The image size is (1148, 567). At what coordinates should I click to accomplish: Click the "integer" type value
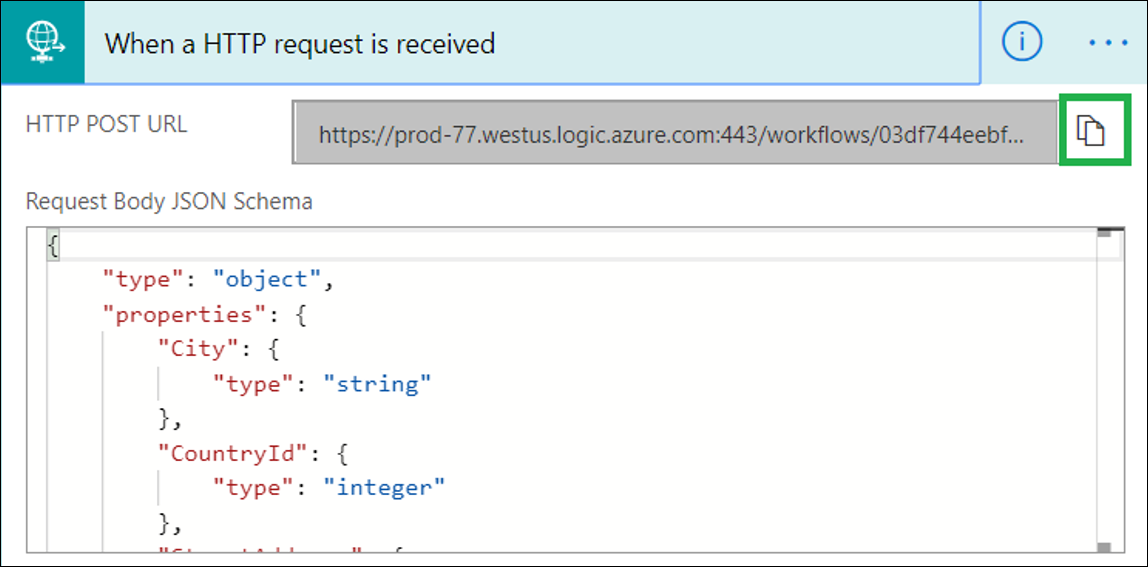tap(384, 486)
